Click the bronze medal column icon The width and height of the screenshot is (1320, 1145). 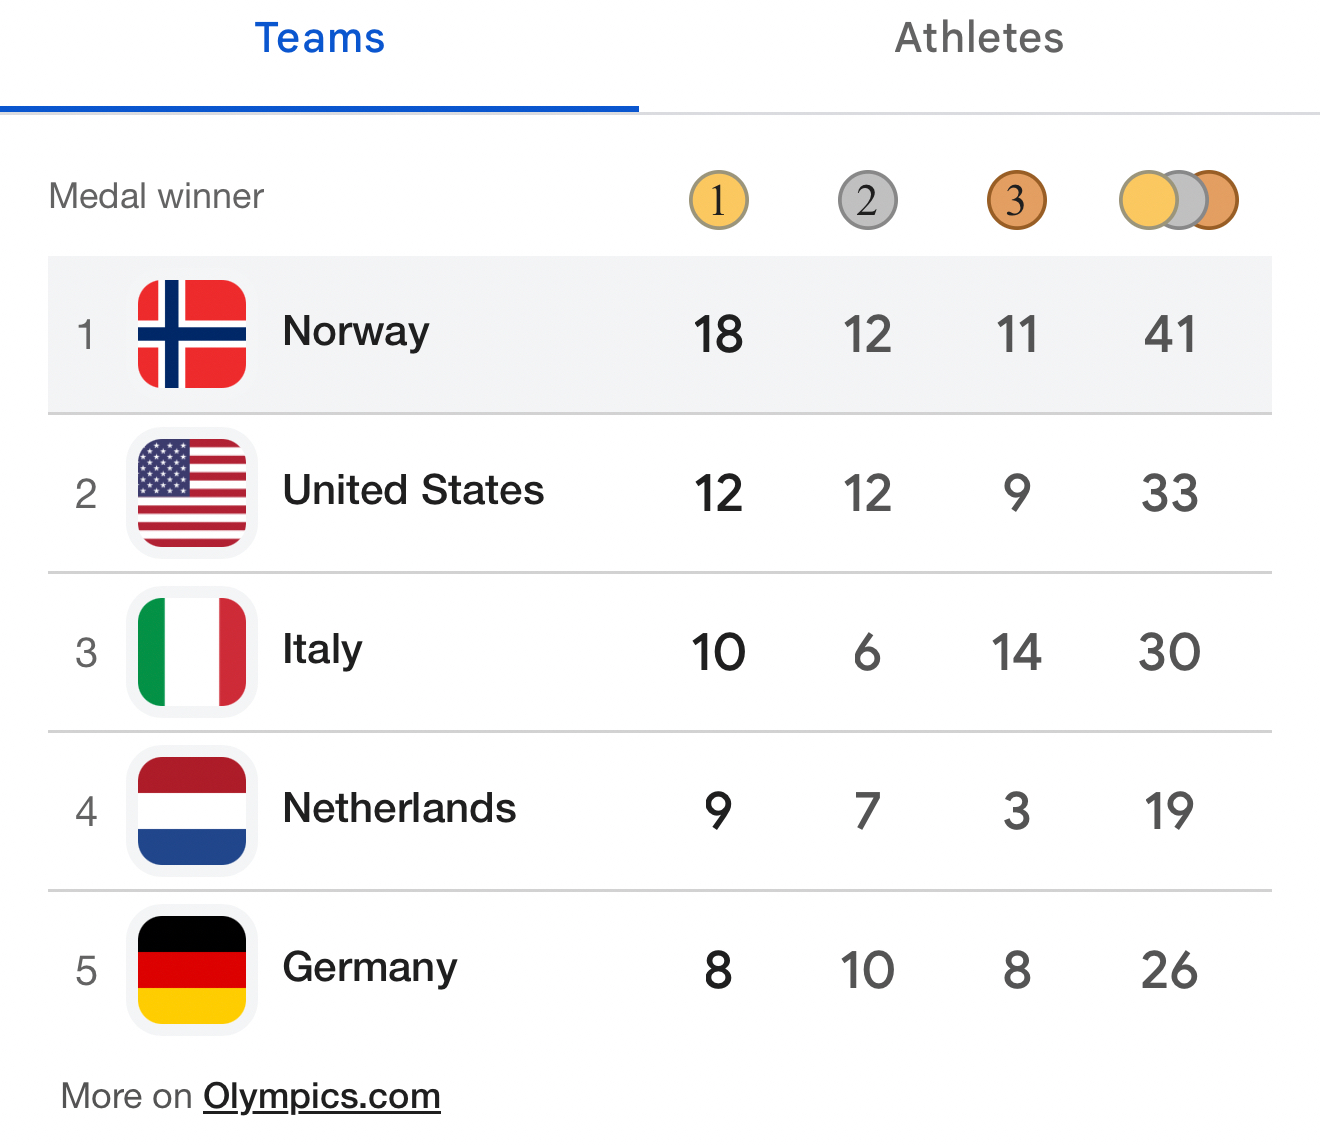click(1016, 200)
